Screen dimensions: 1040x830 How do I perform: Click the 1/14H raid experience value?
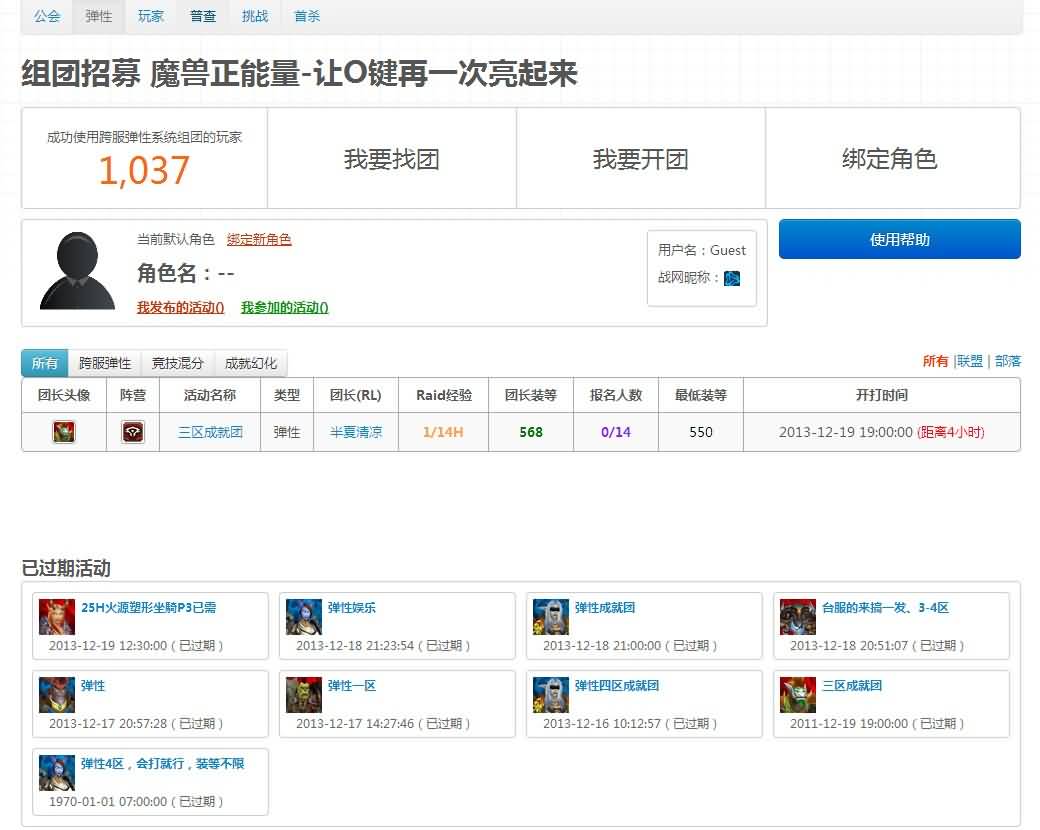(443, 432)
